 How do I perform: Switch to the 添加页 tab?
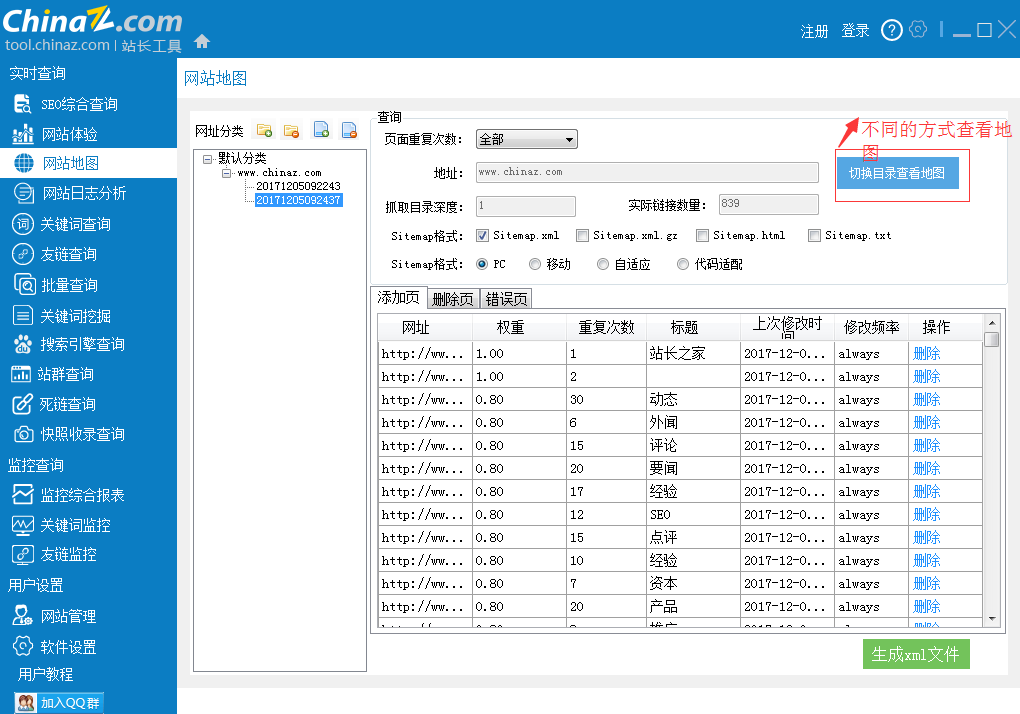398,298
